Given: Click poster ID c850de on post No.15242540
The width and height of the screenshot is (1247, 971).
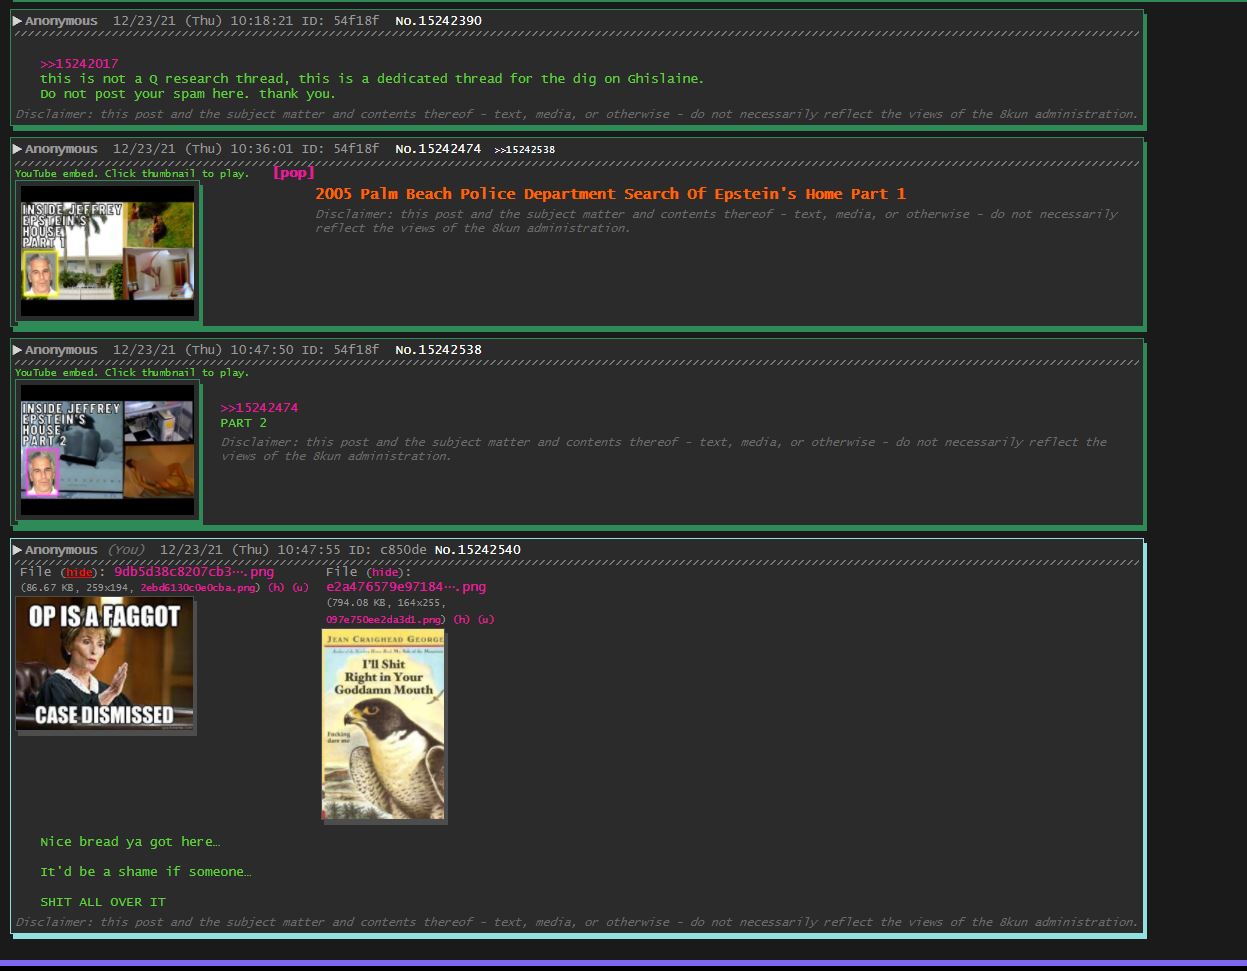Looking at the screenshot, I should pos(403,550).
